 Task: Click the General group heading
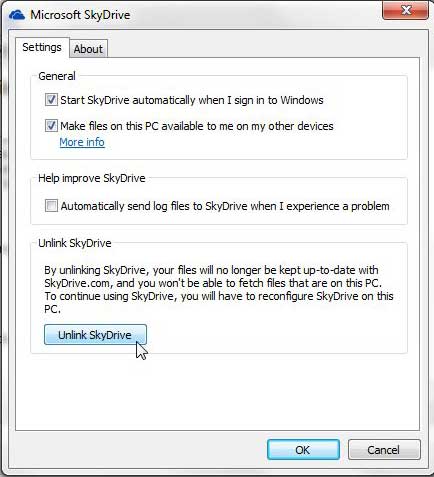click(x=57, y=76)
